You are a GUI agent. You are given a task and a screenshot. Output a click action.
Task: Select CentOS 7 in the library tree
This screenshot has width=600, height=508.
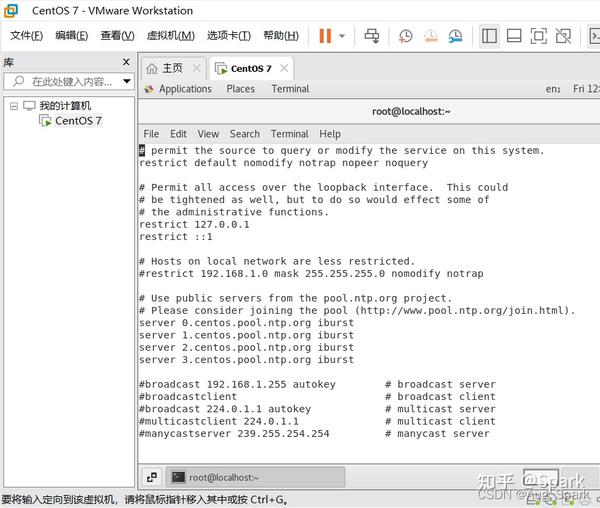[x=78, y=121]
